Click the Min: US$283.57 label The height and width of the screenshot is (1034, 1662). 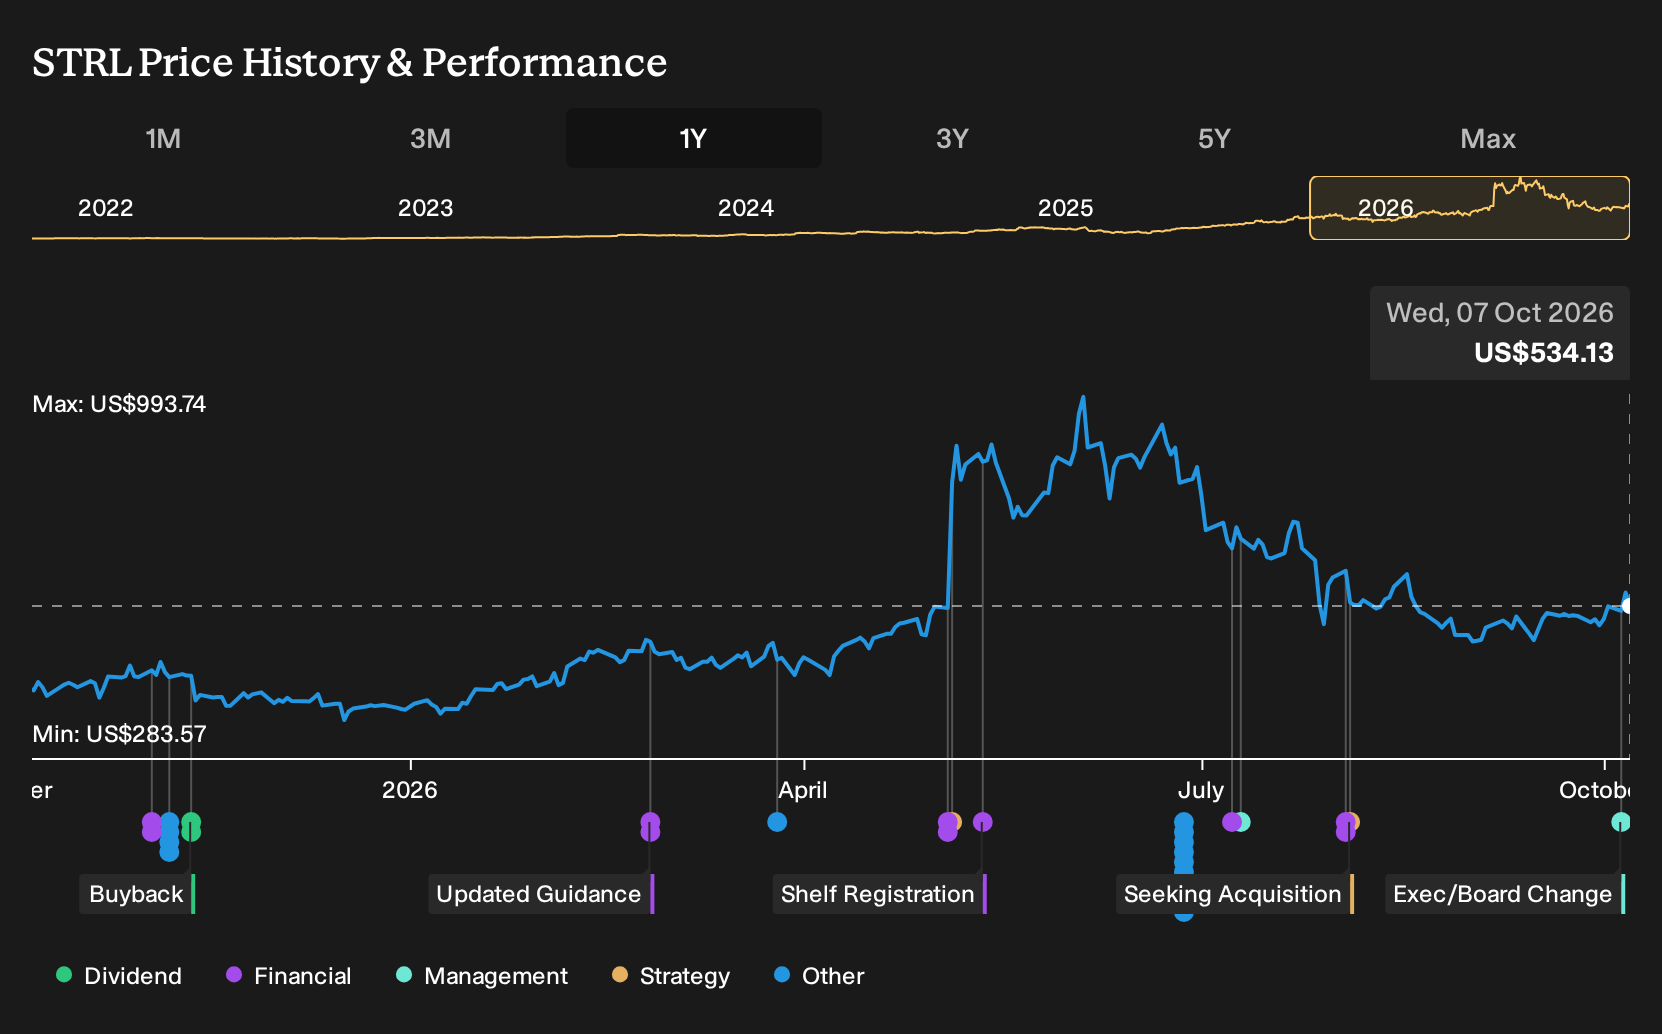pyautogui.click(x=119, y=734)
